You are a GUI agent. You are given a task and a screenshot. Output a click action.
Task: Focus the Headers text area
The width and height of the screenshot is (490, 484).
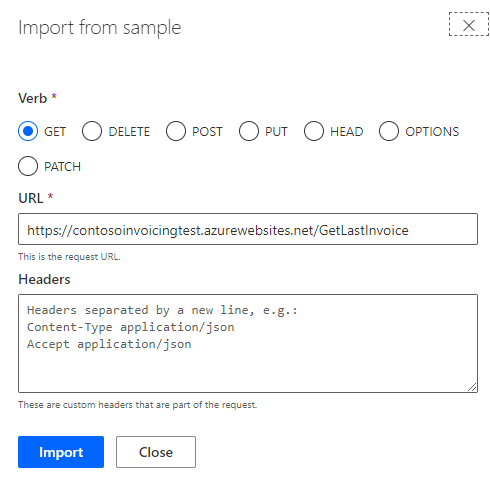(x=248, y=343)
